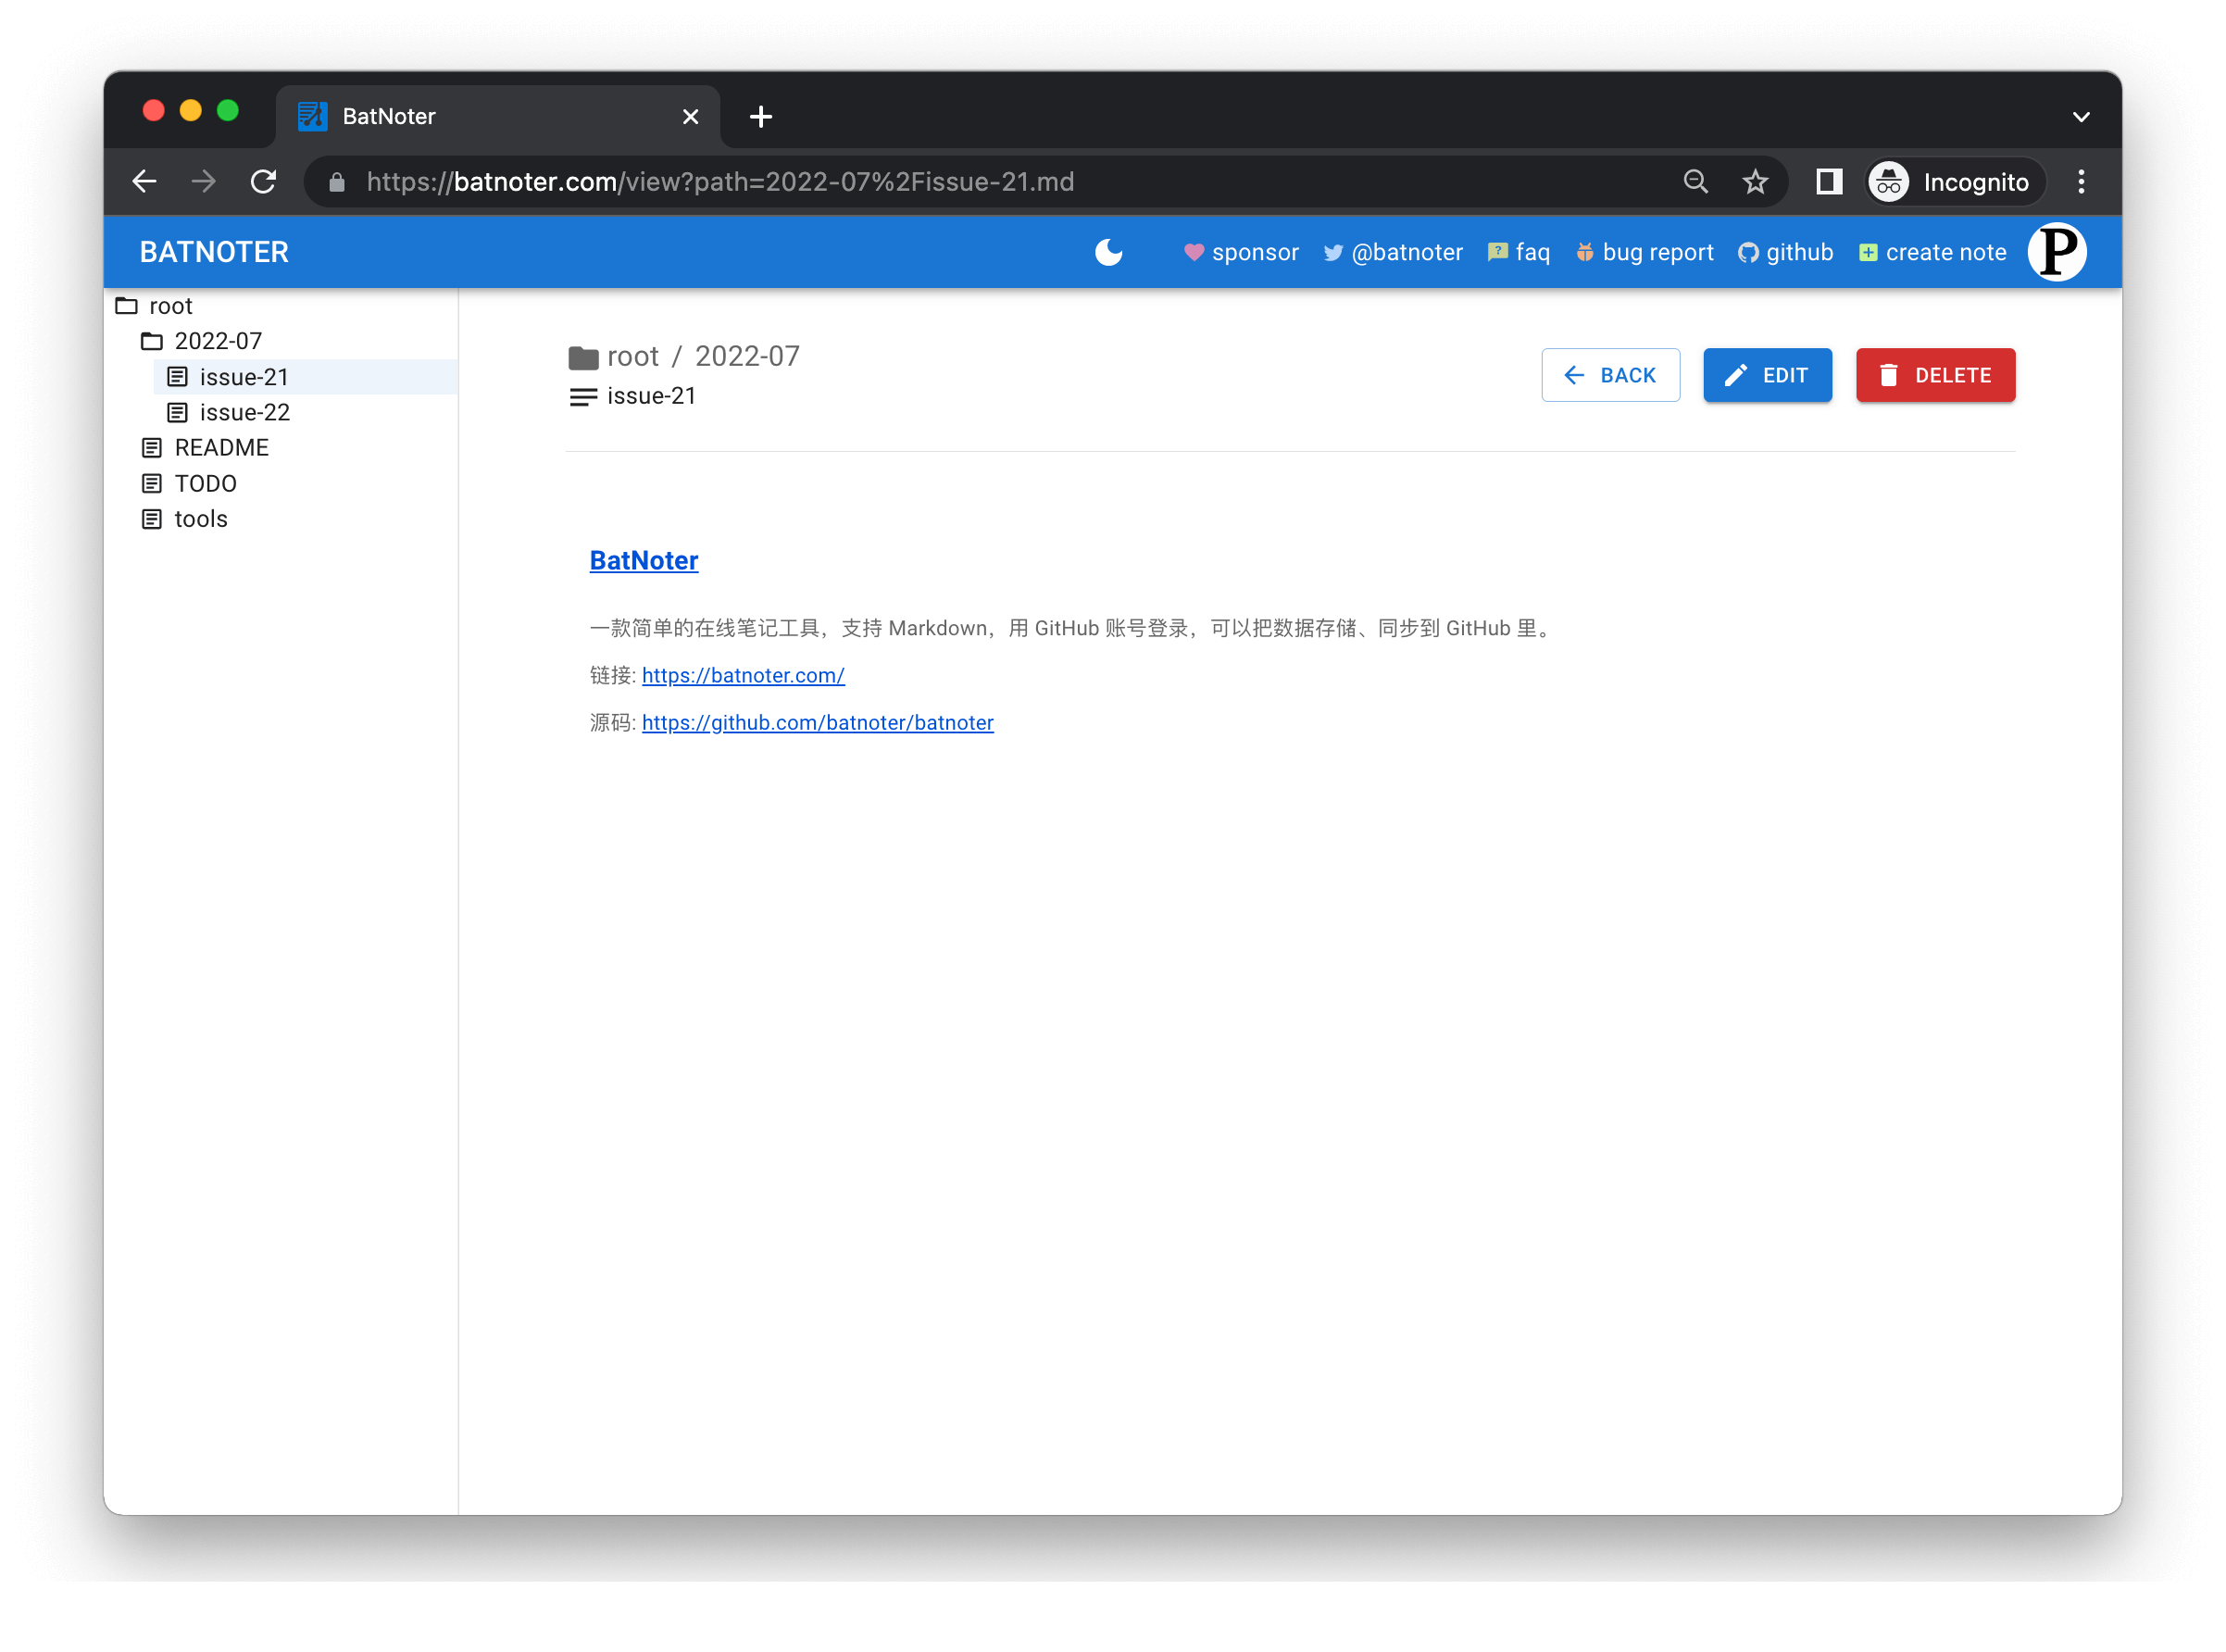
Task: Select the README file in sidebar
Action: pyautogui.click(x=224, y=447)
